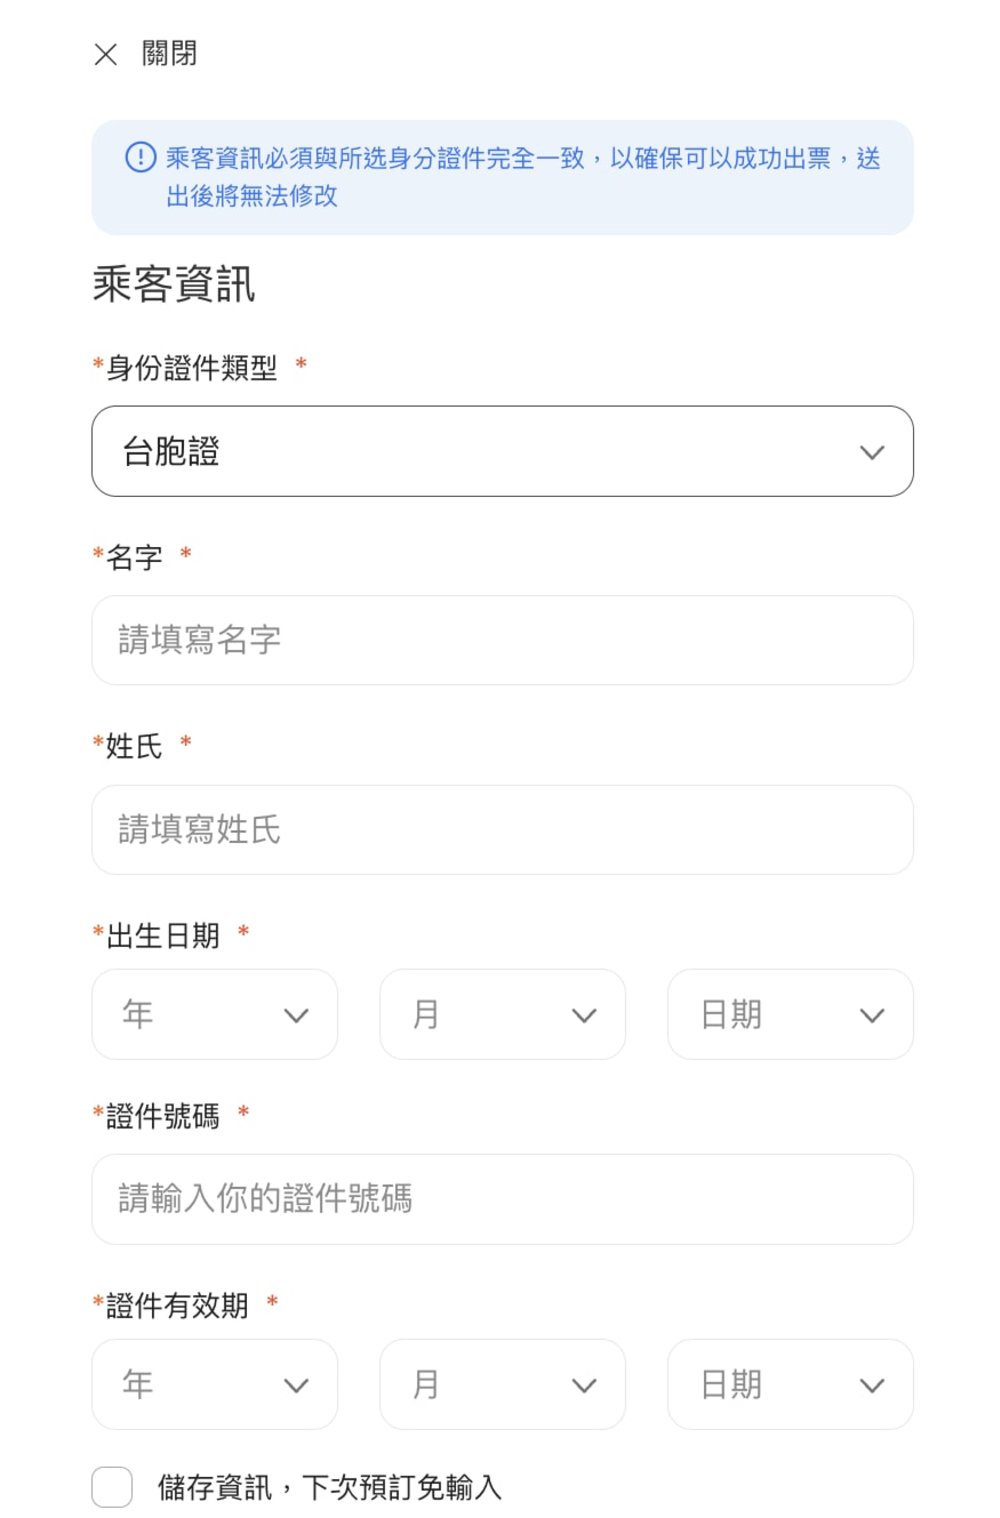Click the blue passenger info notice banner

coord(500,177)
